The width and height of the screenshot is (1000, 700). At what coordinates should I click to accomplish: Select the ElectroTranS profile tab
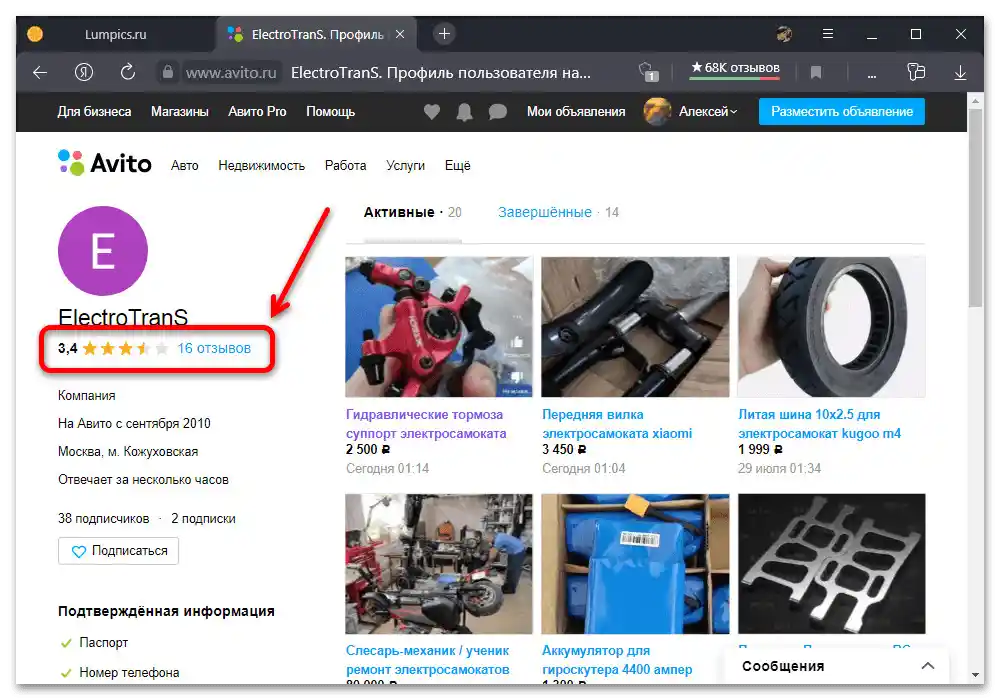click(x=316, y=34)
